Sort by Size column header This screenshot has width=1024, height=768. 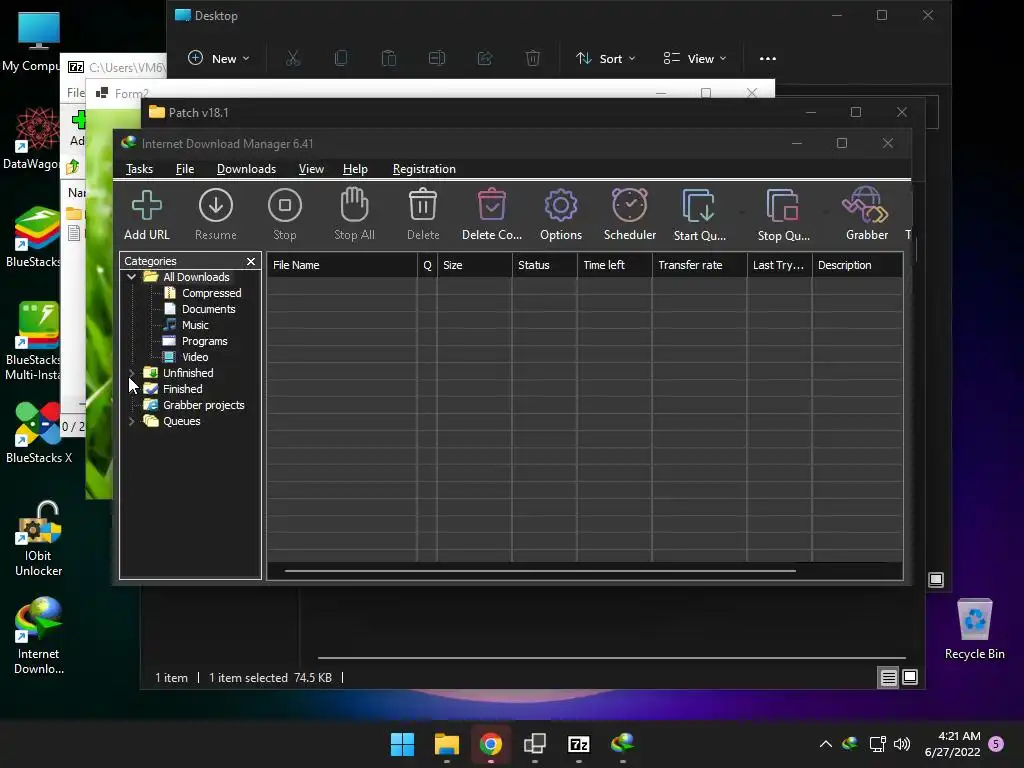[474, 265]
